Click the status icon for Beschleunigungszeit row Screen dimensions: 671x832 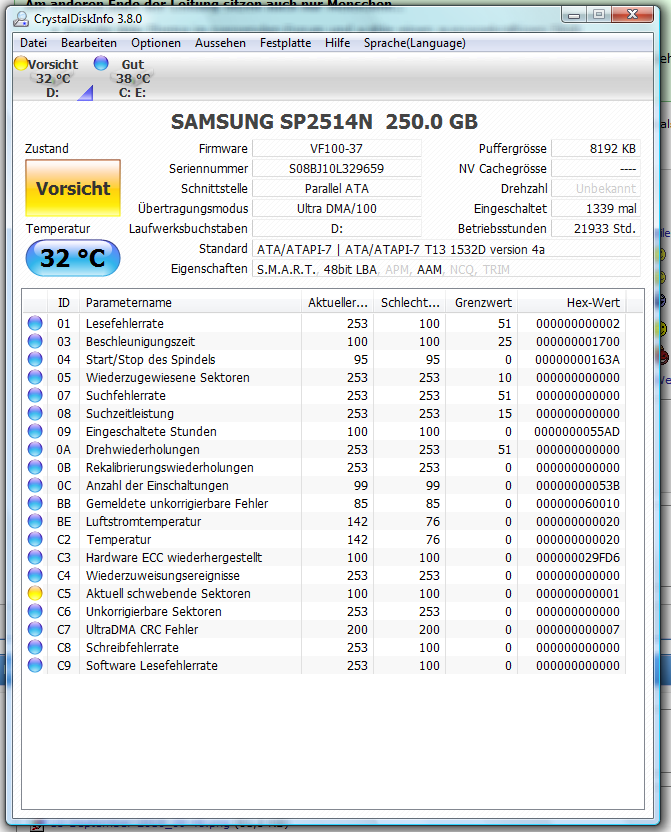coord(35,341)
